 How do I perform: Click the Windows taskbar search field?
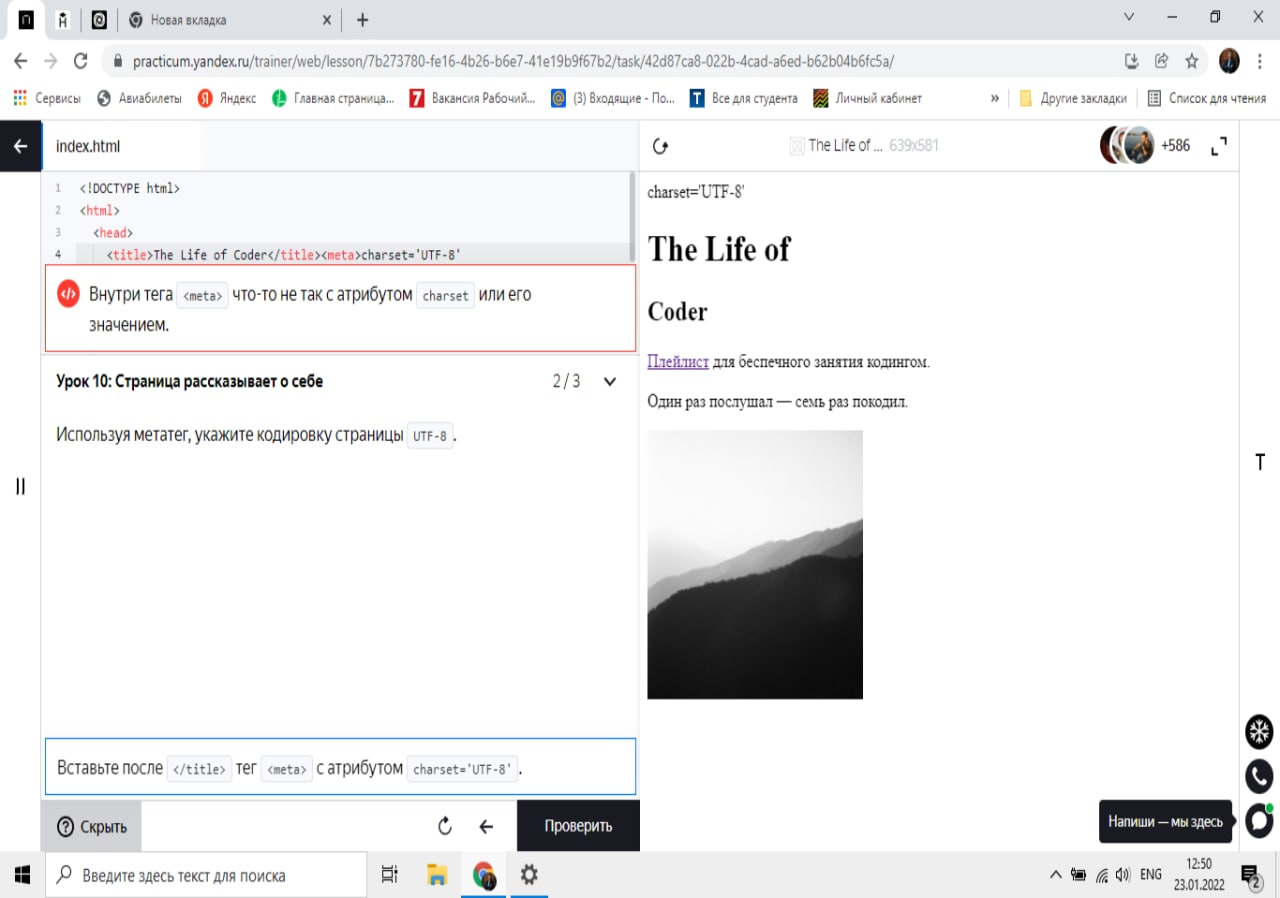[x=206, y=875]
